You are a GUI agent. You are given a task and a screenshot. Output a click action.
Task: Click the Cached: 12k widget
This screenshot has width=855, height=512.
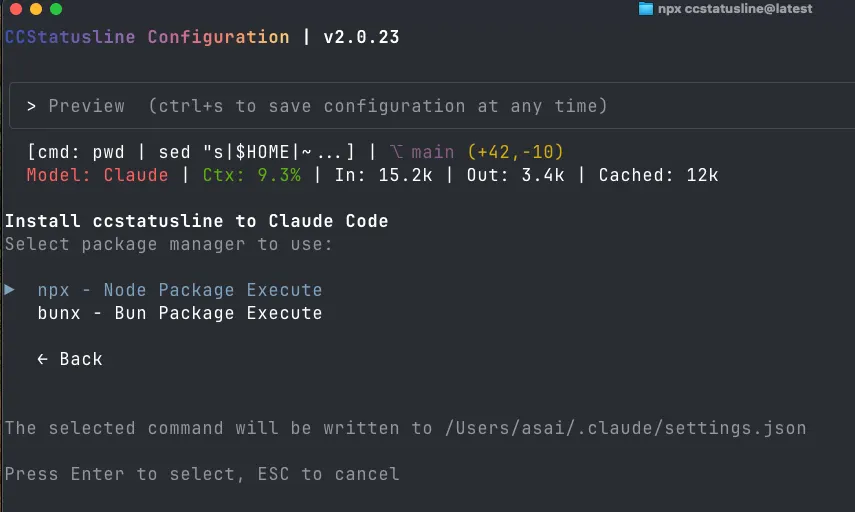click(x=659, y=175)
